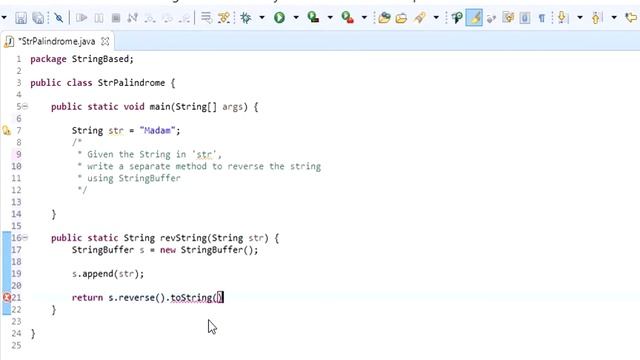This screenshot has height=360, width=640.
Task: Click the text "package StringBased;"
Action: [82, 59]
